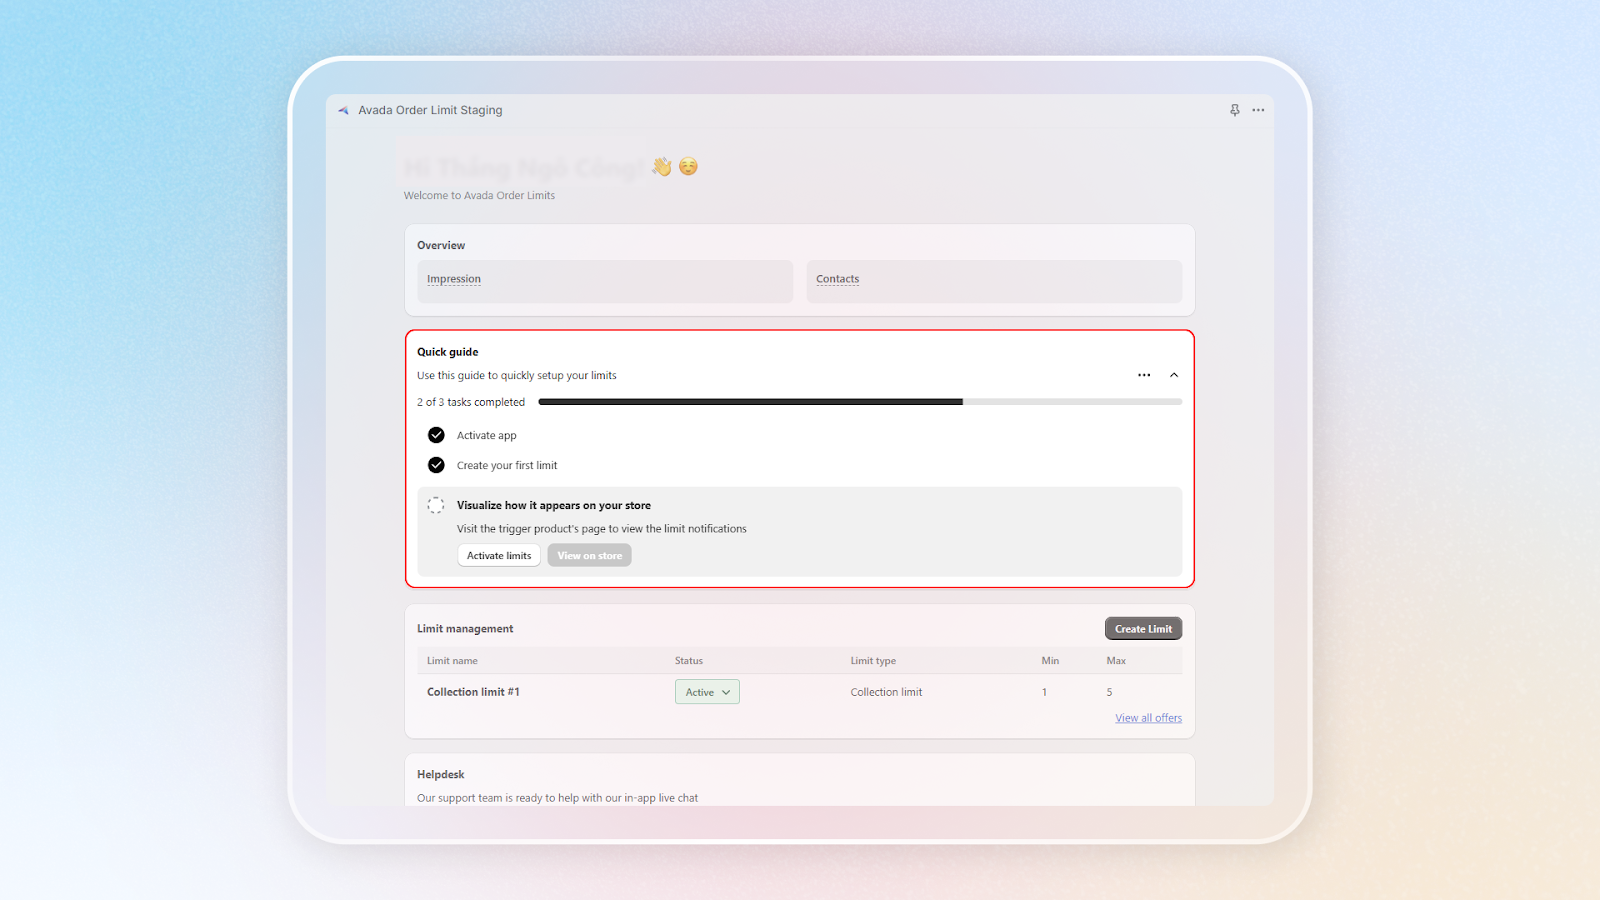
Task: Open Quick guide three-dot options menu
Action: [1144, 375]
